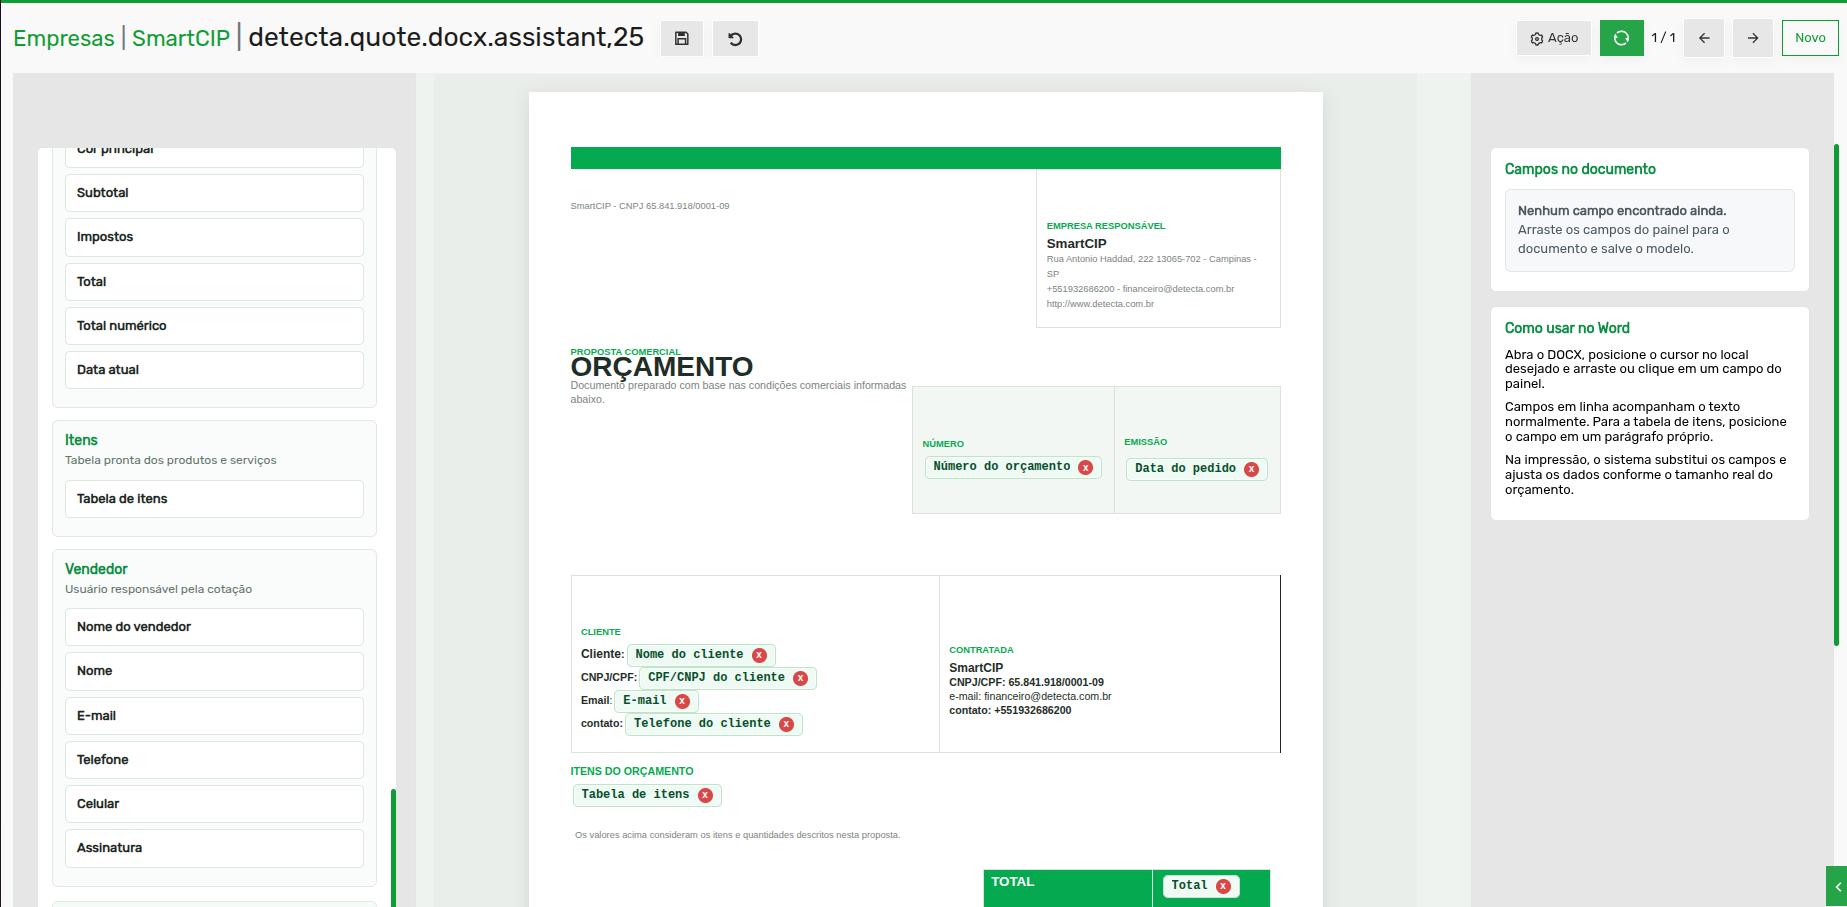The width and height of the screenshot is (1847, 907).
Task: Click the model title detecta.quote.docx.assistant,25
Action: (446, 37)
